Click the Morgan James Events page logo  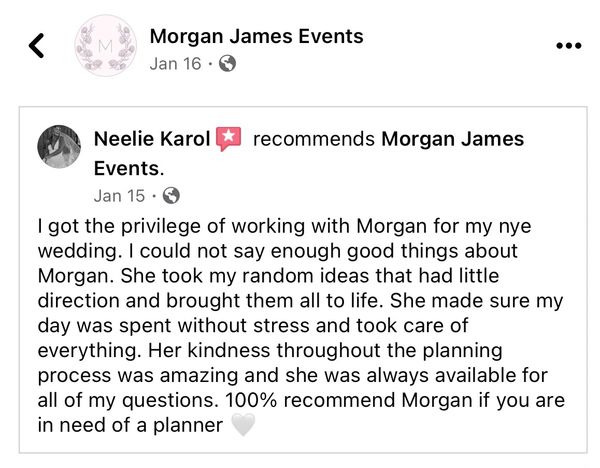point(106,47)
